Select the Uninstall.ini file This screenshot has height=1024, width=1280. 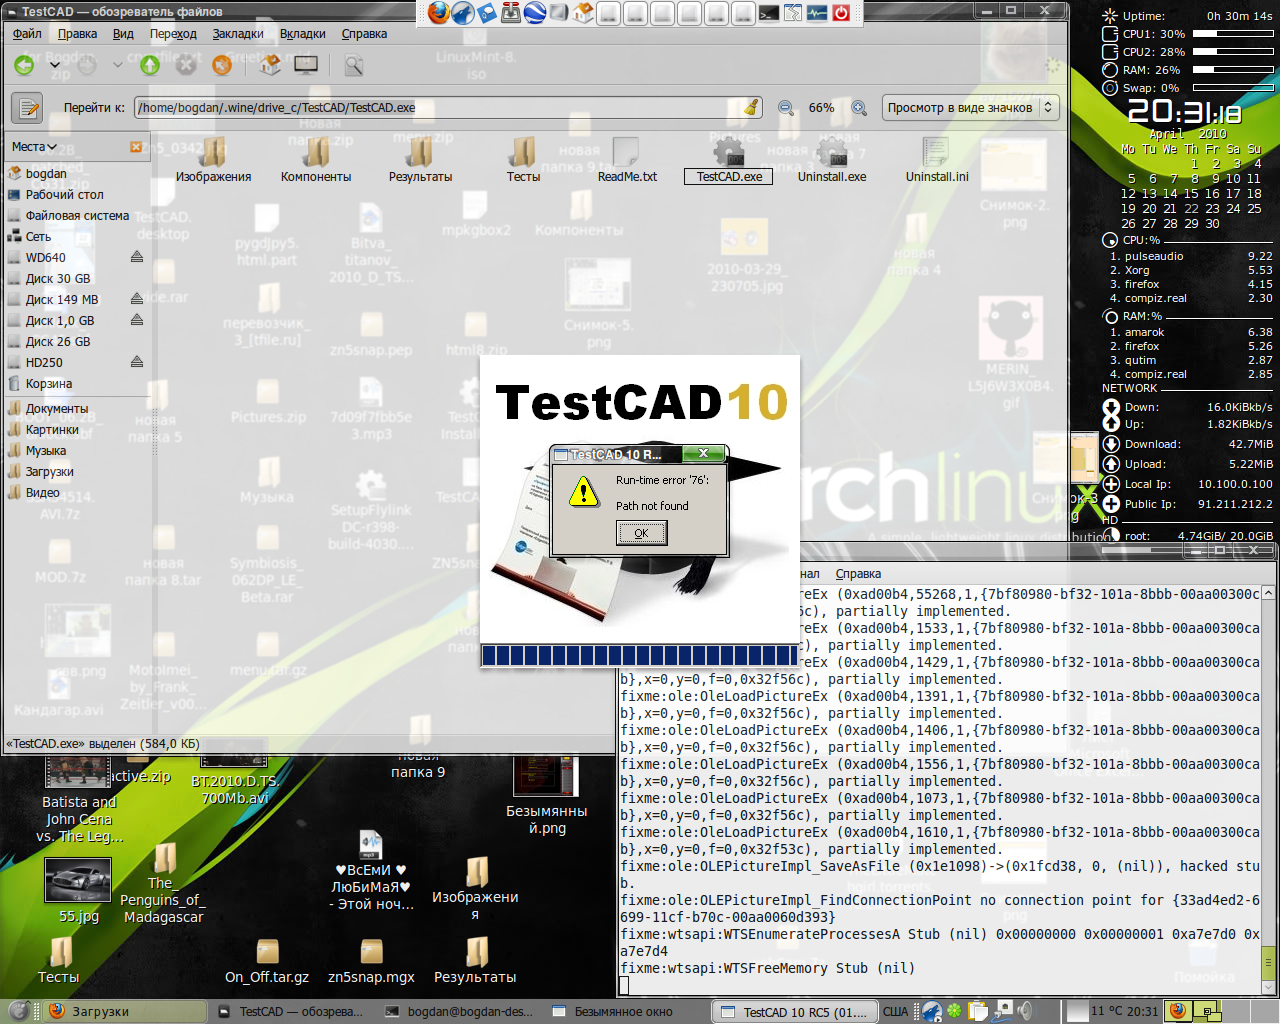coord(937,161)
